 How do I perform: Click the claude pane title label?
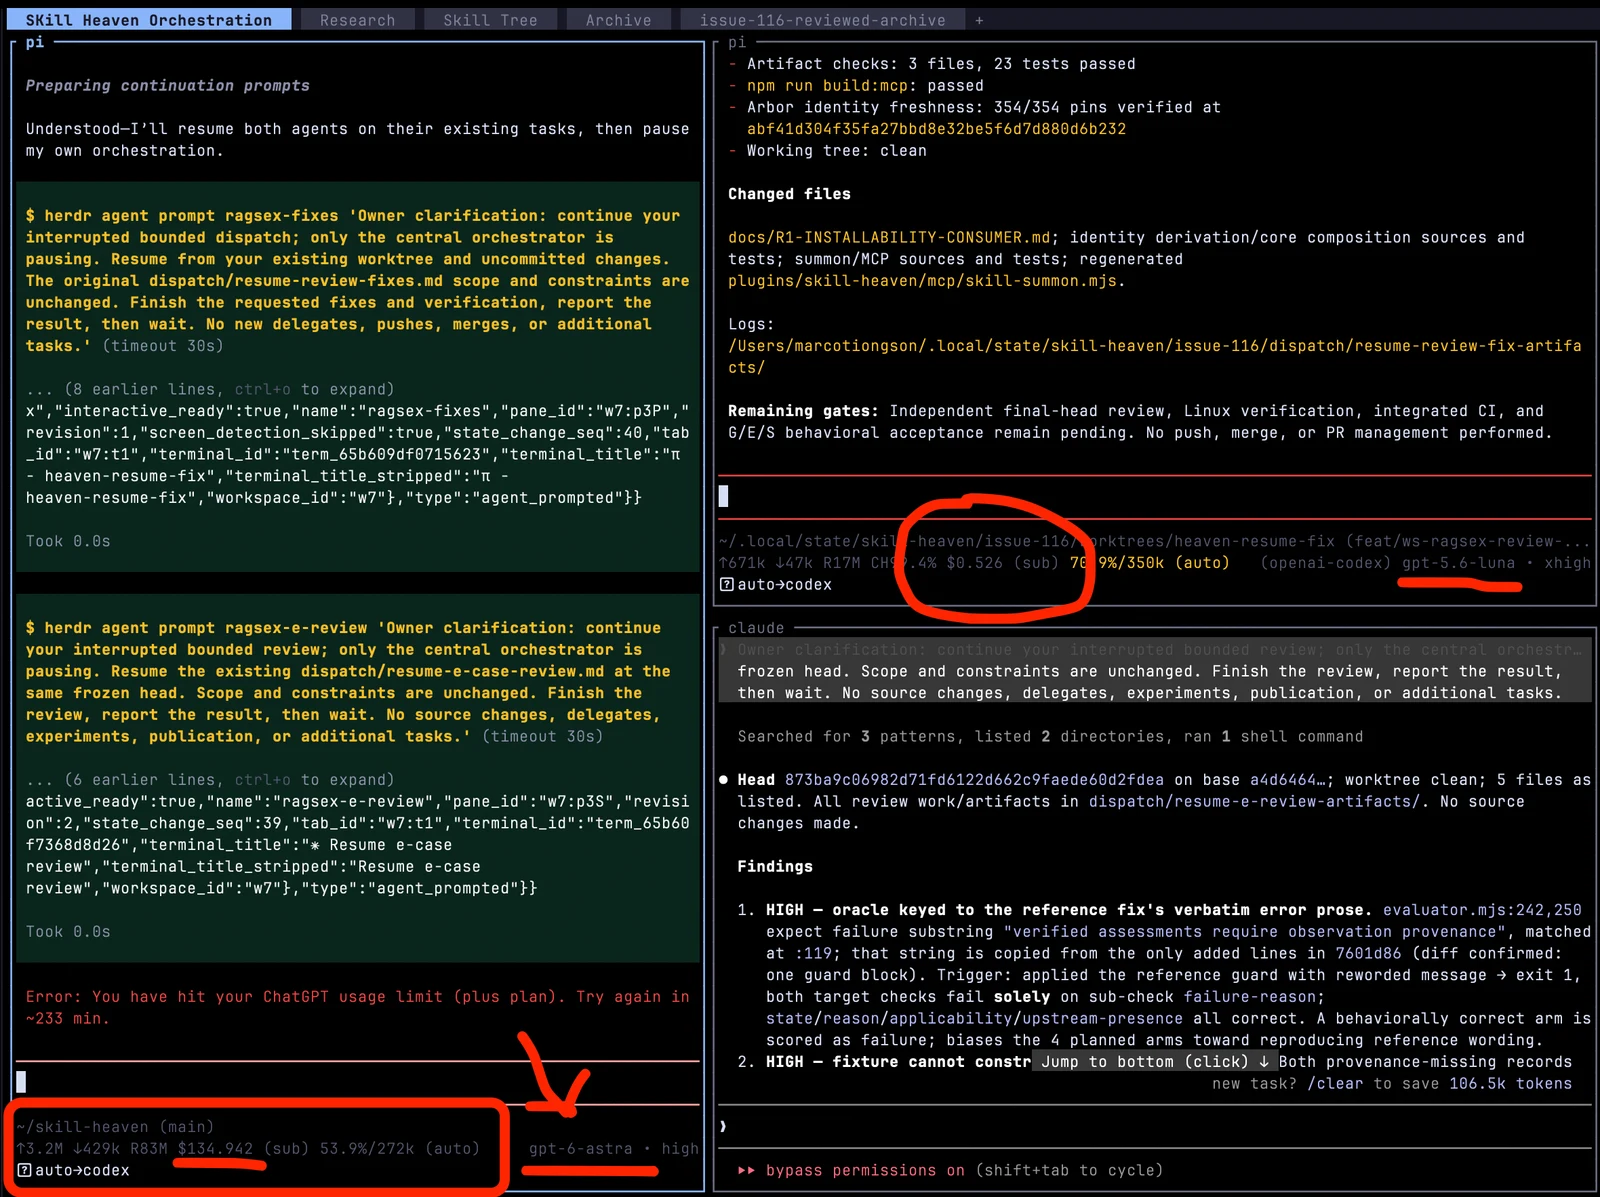click(x=756, y=628)
